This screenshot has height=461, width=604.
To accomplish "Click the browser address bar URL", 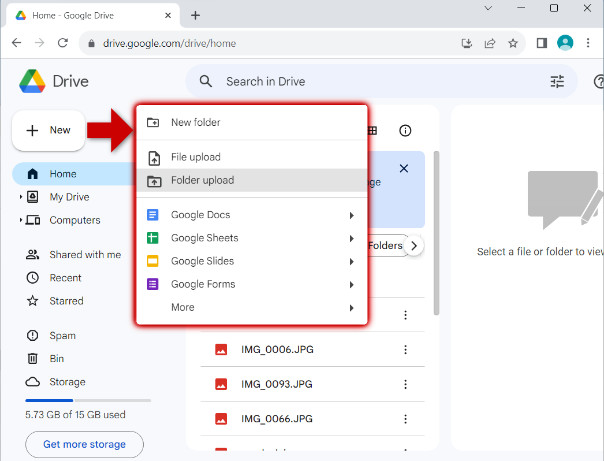I will (x=169, y=43).
